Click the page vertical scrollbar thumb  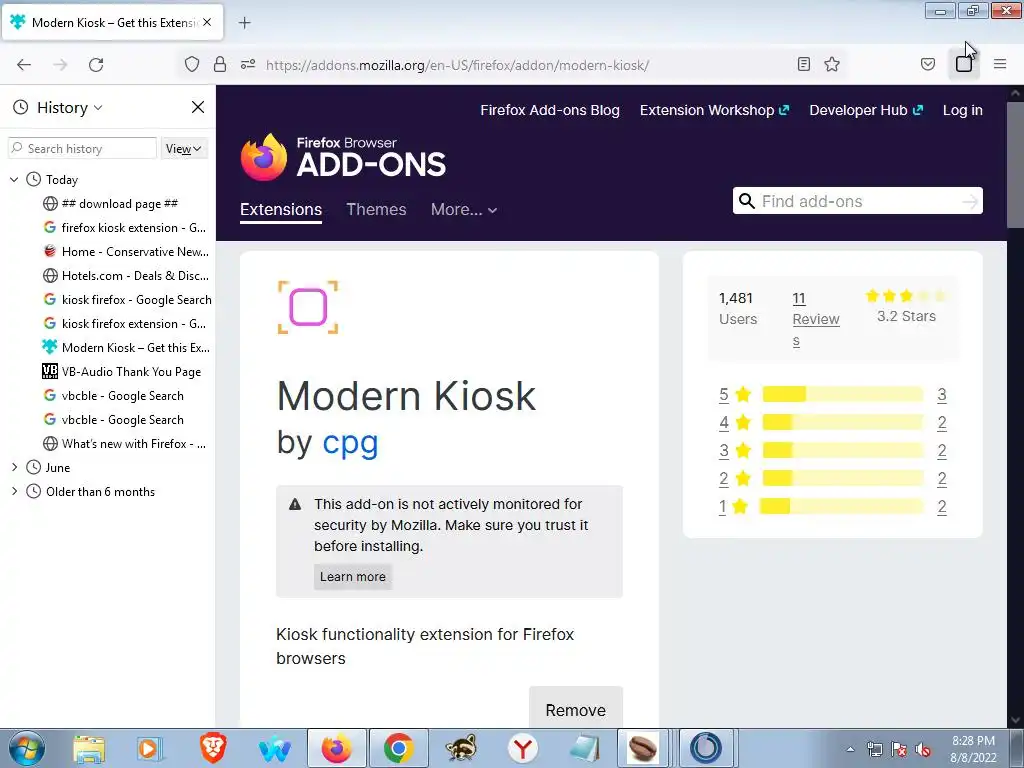point(1015,167)
